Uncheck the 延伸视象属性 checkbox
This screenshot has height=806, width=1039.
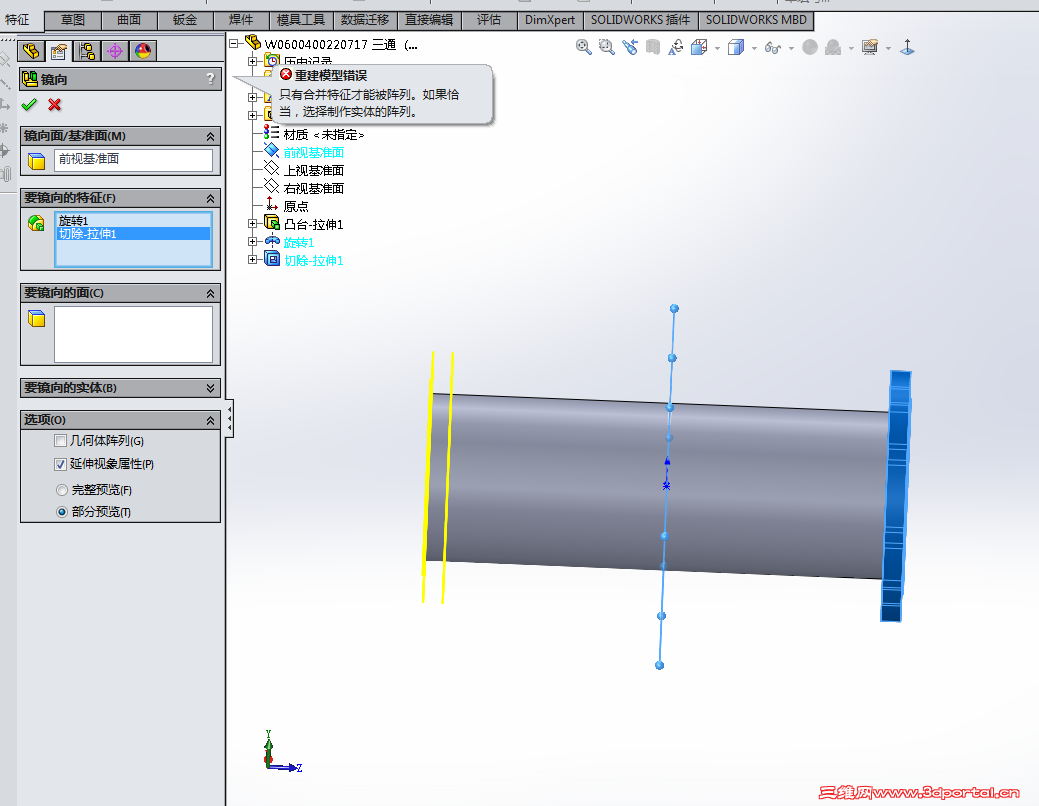point(60,464)
